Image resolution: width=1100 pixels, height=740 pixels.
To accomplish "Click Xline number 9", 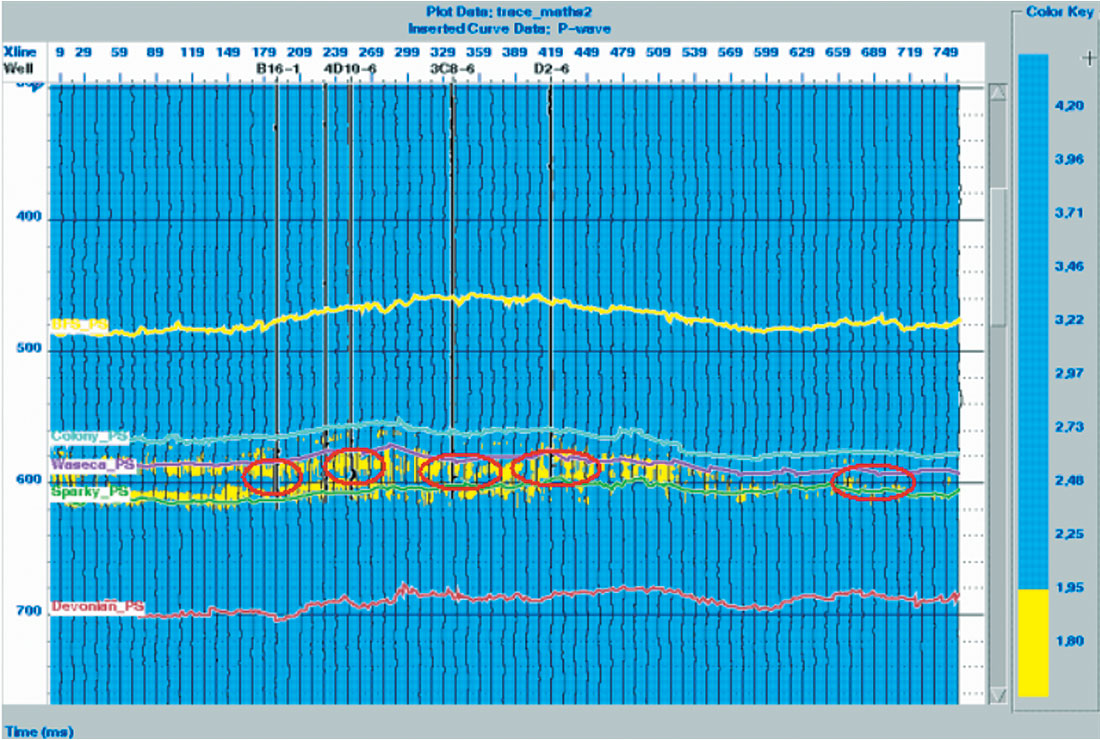I will coord(60,52).
